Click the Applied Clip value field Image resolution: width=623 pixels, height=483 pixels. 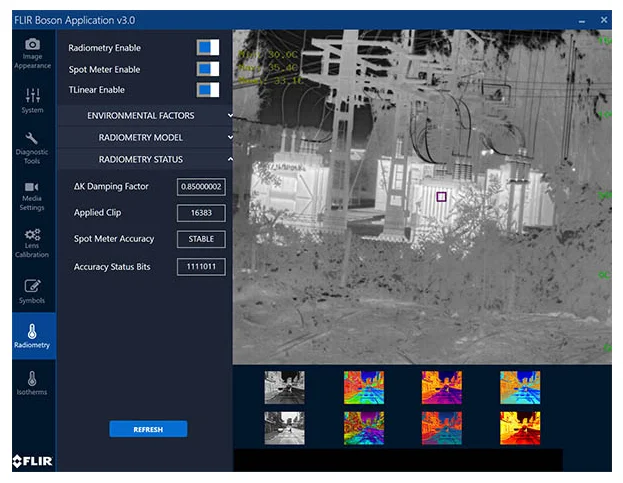point(201,213)
